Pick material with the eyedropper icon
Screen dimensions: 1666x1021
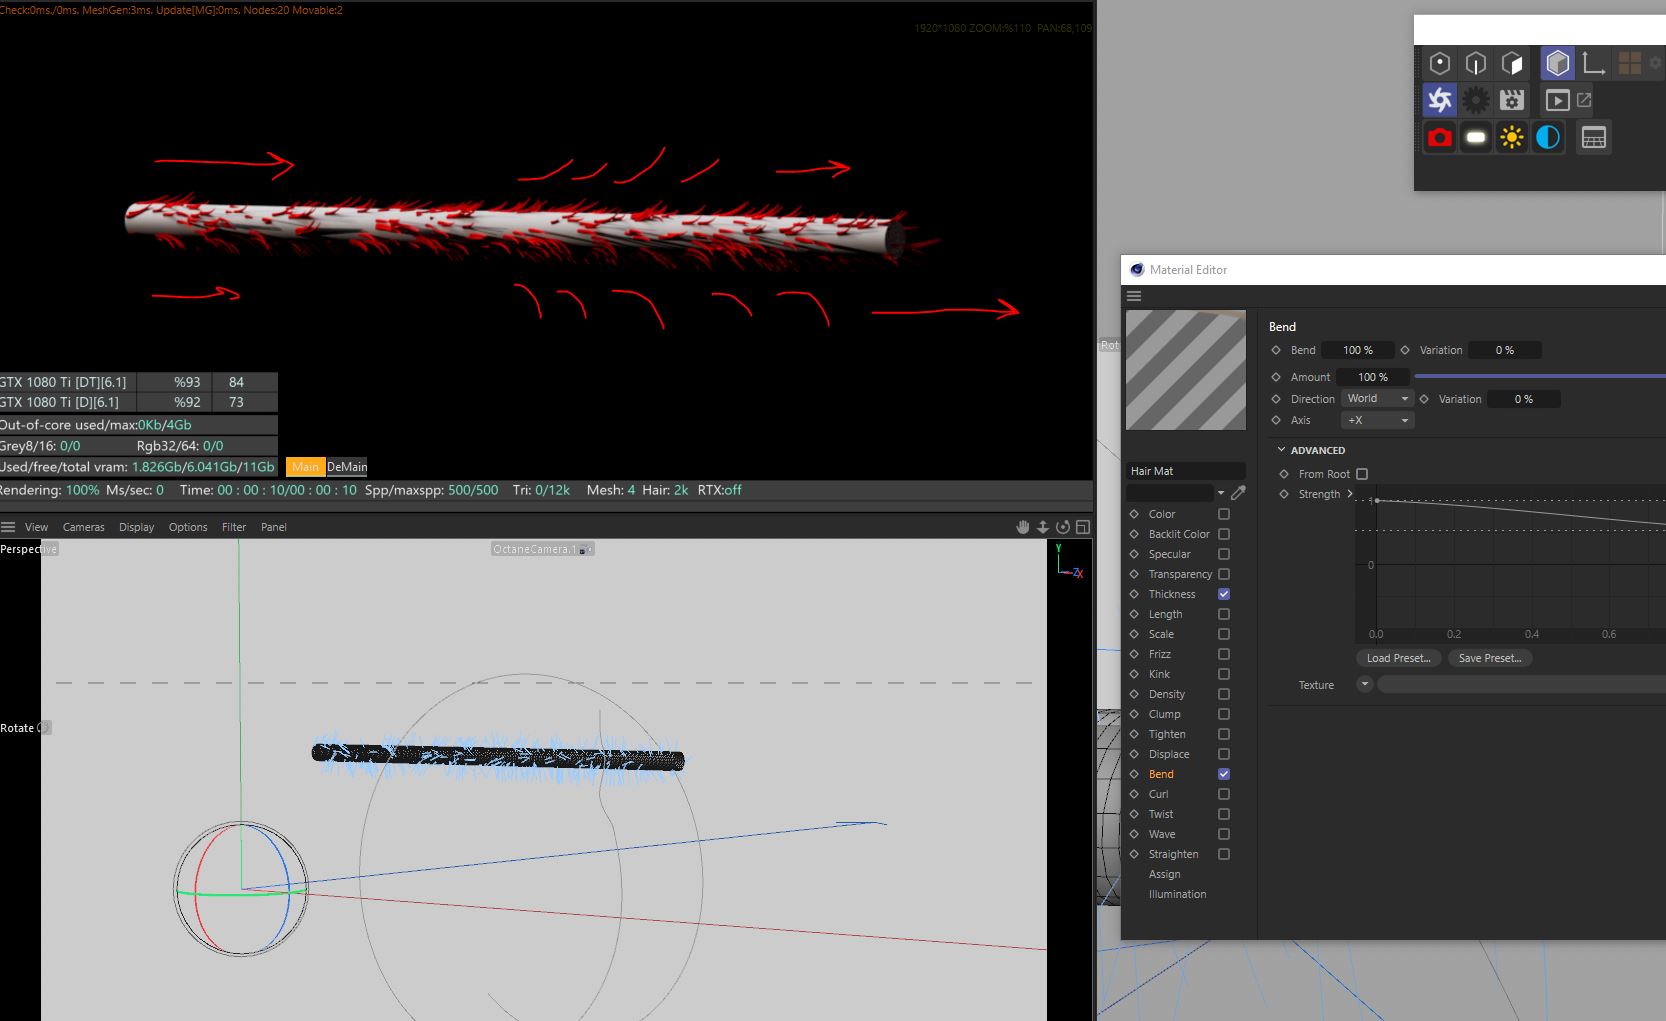point(1238,493)
